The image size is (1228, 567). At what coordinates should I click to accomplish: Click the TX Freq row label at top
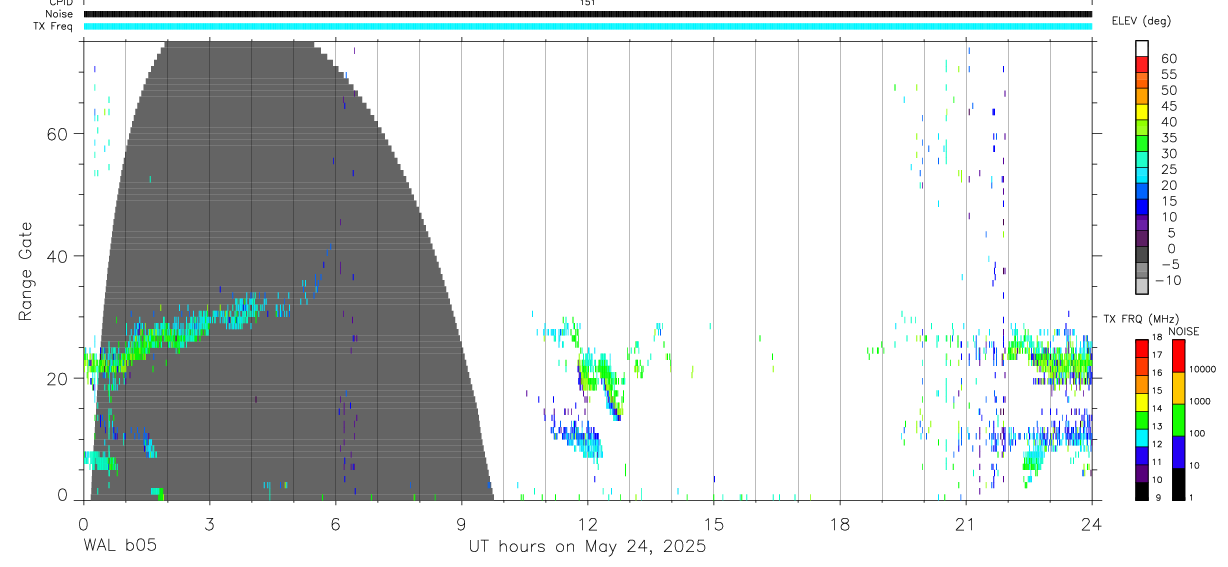point(54,26)
